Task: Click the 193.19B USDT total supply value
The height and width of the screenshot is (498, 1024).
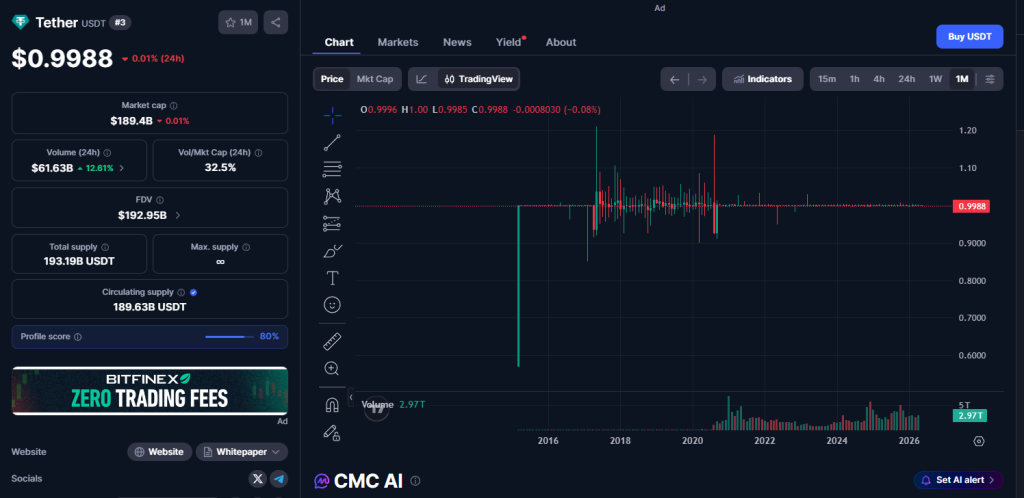Action: tap(80, 261)
